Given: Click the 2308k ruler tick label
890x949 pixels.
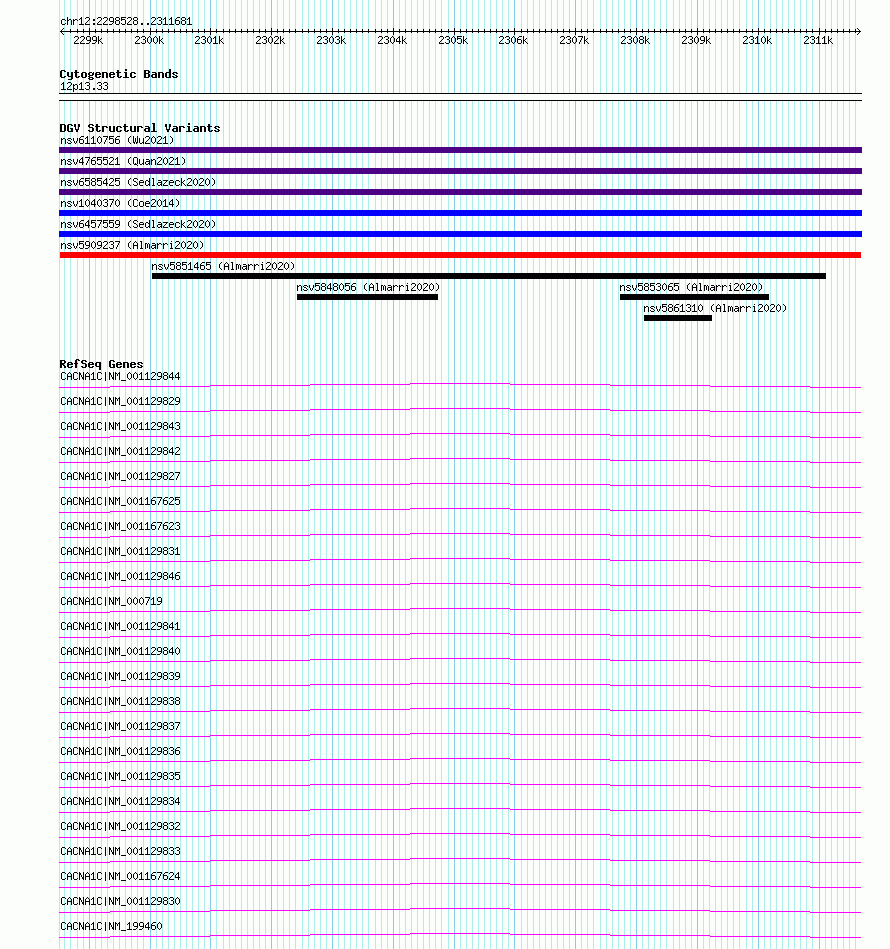Looking at the screenshot, I should tap(635, 41).
